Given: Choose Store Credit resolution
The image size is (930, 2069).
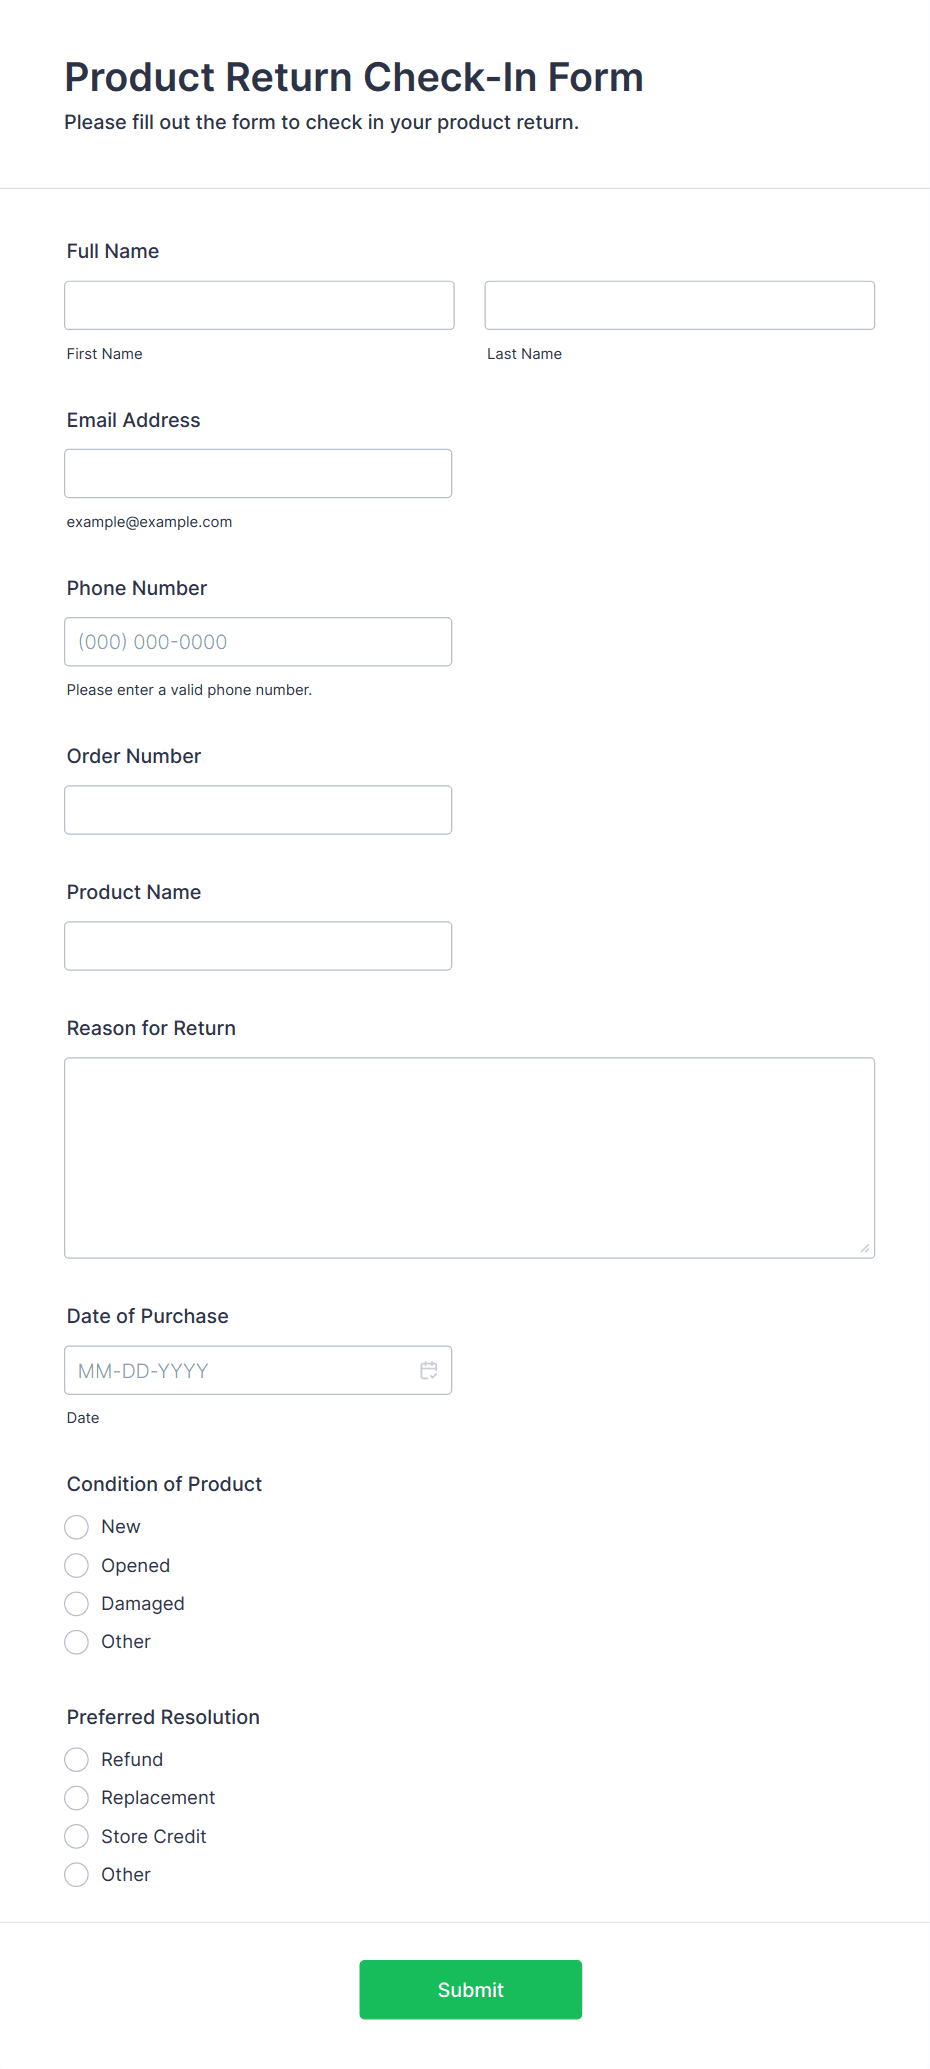Looking at the screenshot, I should [76, 1836].
